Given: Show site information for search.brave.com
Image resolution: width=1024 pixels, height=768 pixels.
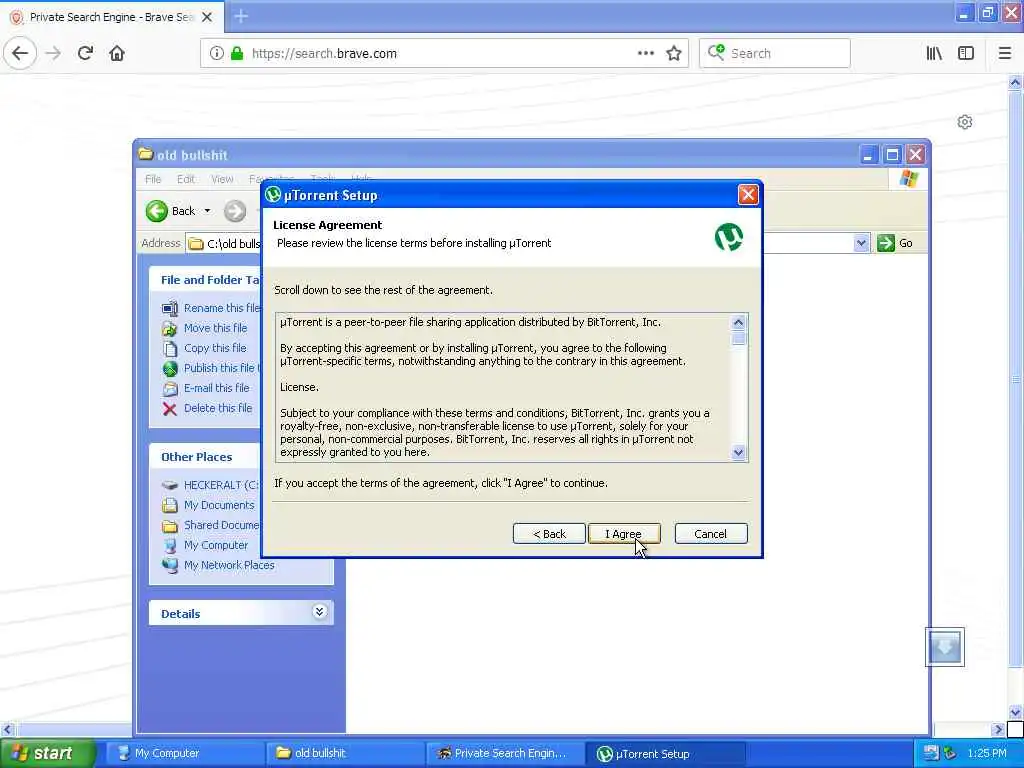Looking at the screenshot, I should [216, 54].
